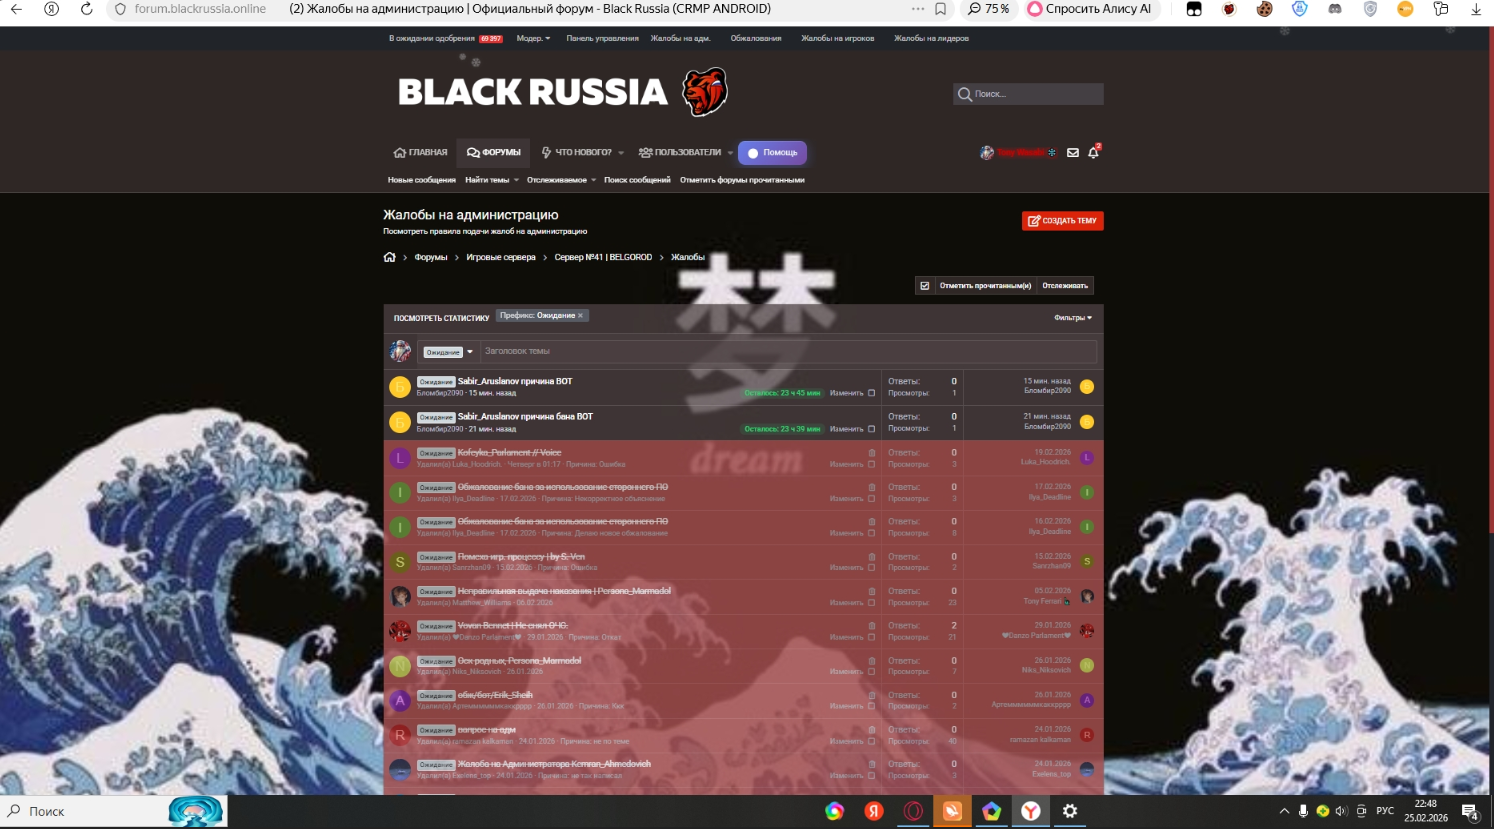Check the box on the Оск родных, Persona_Marmadol row

871,672
